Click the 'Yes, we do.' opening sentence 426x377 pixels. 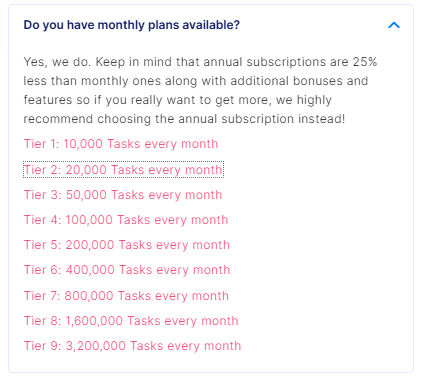(x=57, y=62)
